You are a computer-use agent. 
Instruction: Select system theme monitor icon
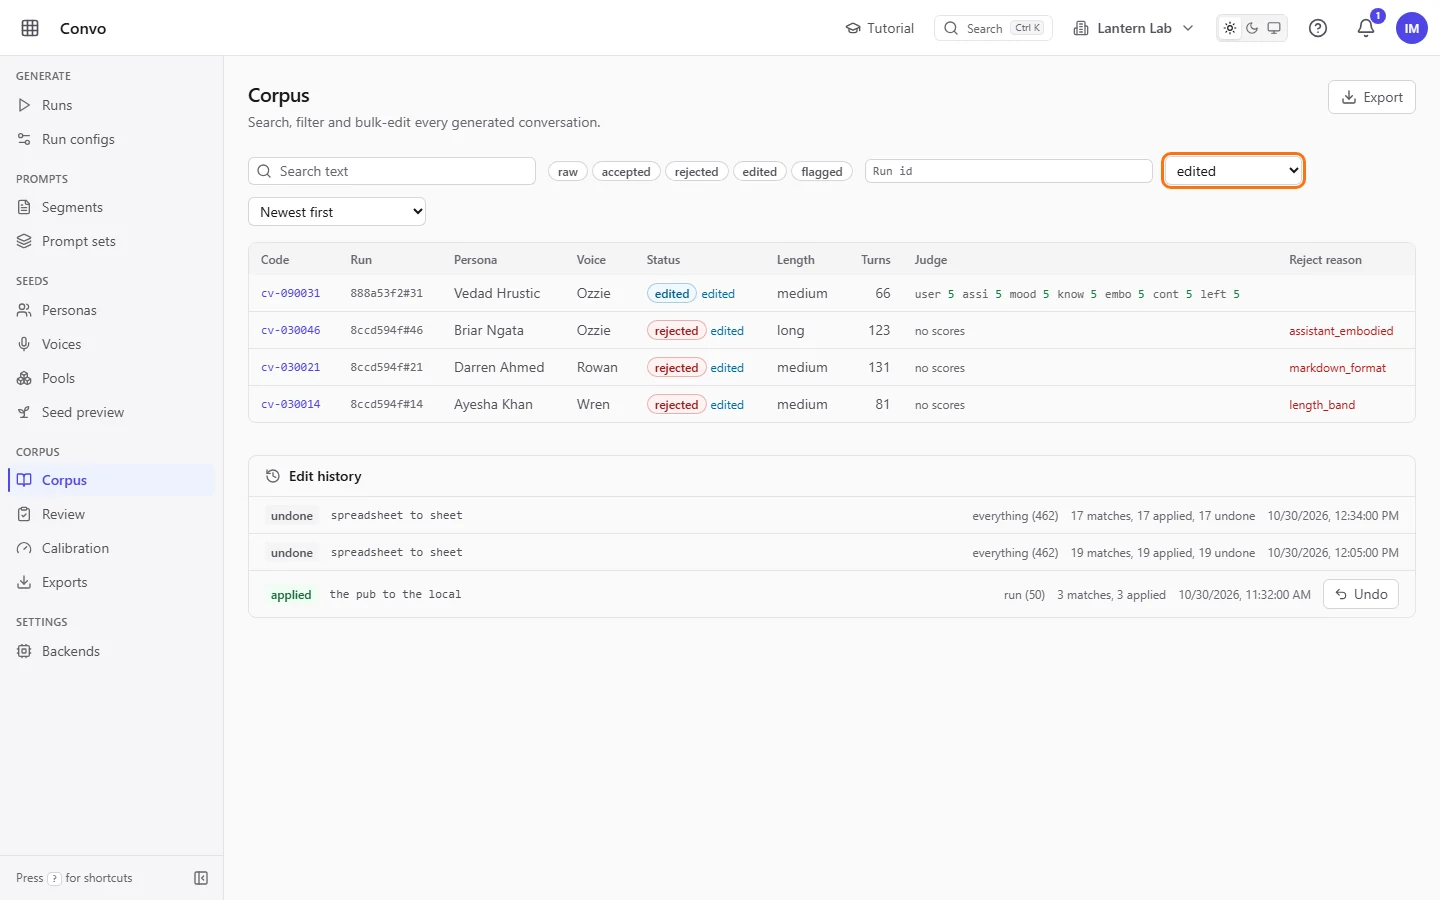coord(1274,28)
